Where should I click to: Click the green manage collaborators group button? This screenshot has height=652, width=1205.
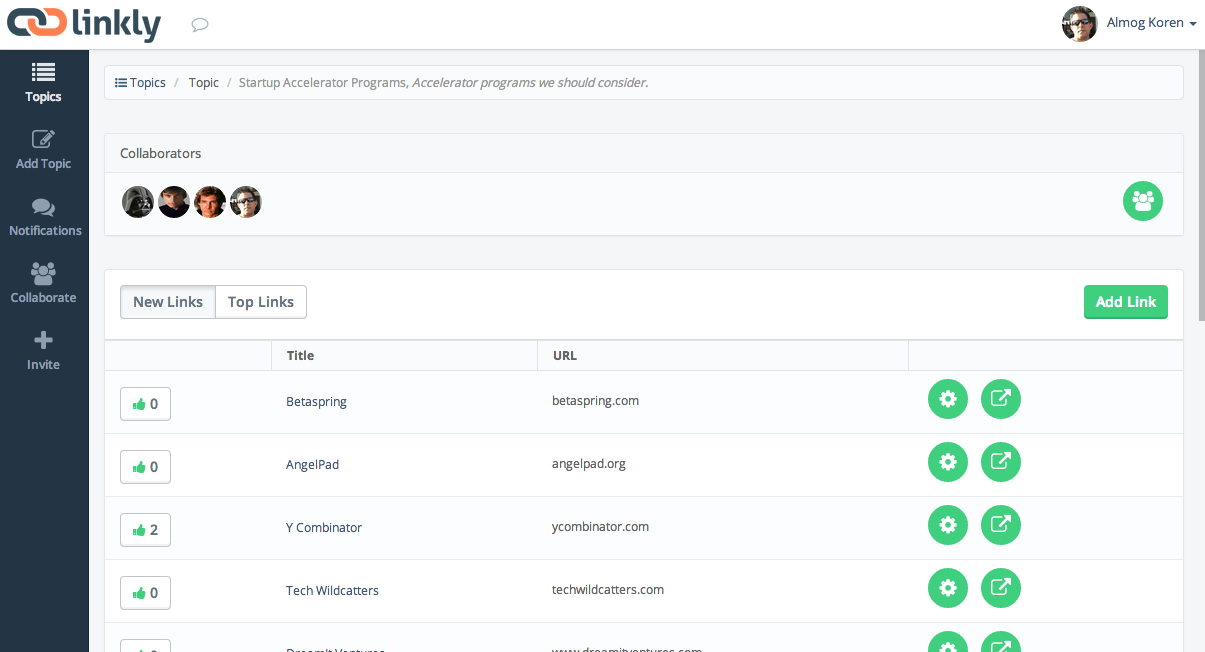[1143, 201]
